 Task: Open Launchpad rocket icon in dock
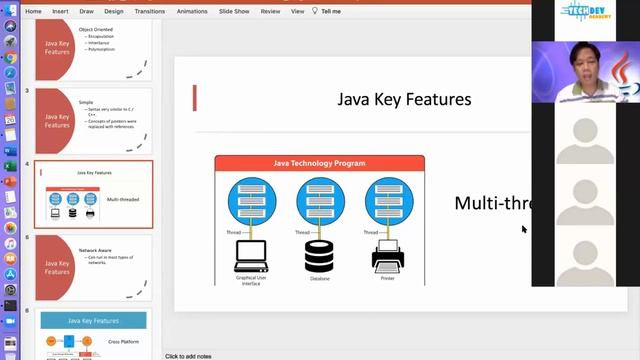click(10, 42)
